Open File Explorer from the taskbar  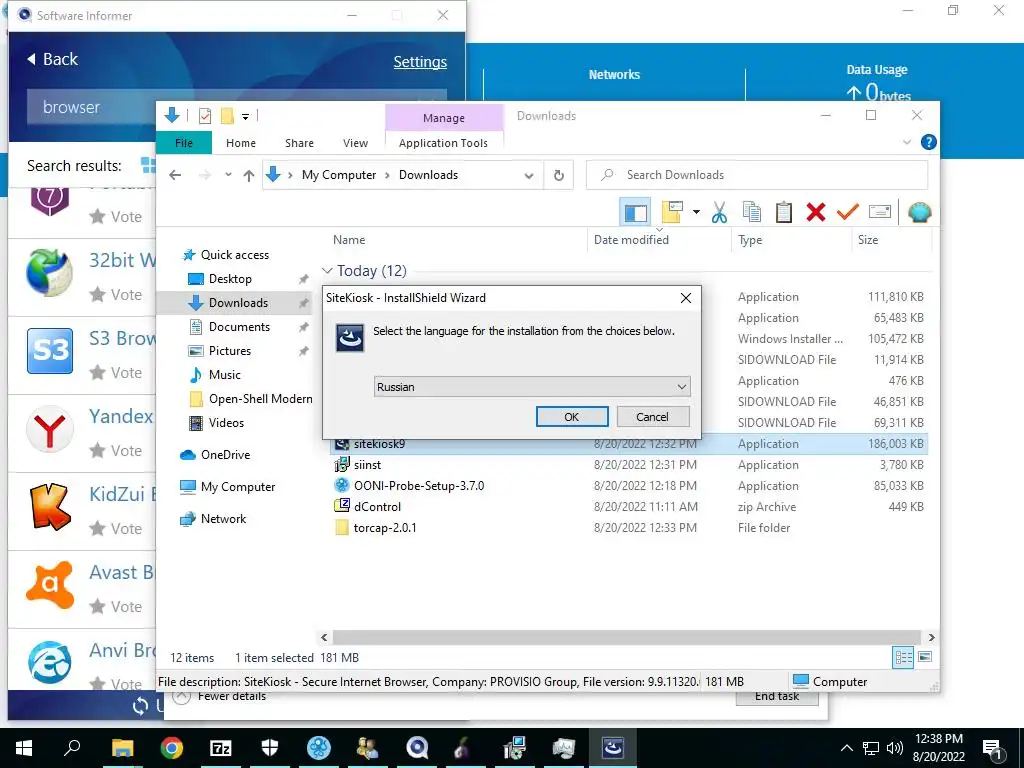click(123, 748)
